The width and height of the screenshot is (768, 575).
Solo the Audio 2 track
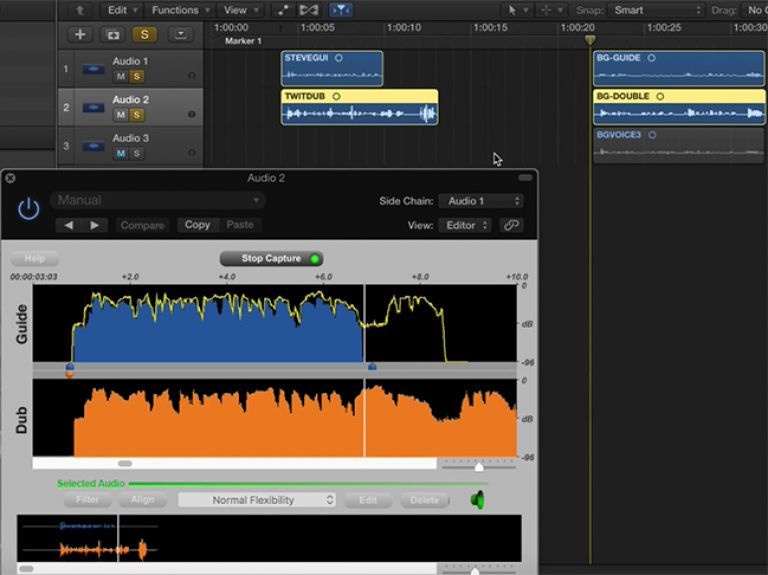point(137,115)
